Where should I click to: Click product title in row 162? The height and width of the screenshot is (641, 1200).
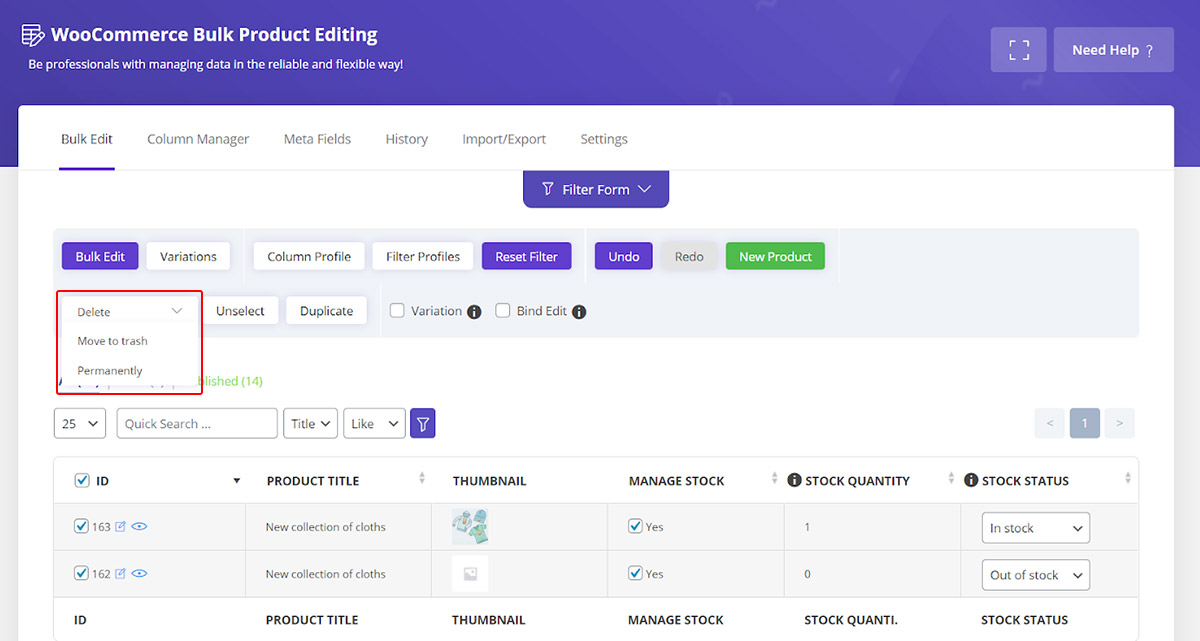point(326,574)
